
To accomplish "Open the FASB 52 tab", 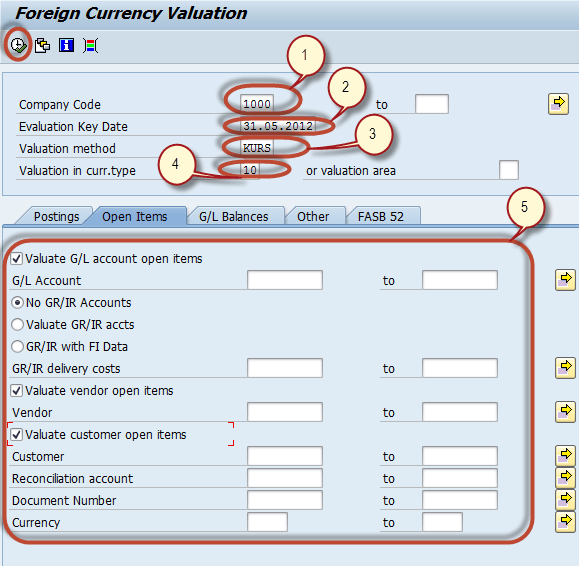I will pyautogui.click(x=380, y=216).
